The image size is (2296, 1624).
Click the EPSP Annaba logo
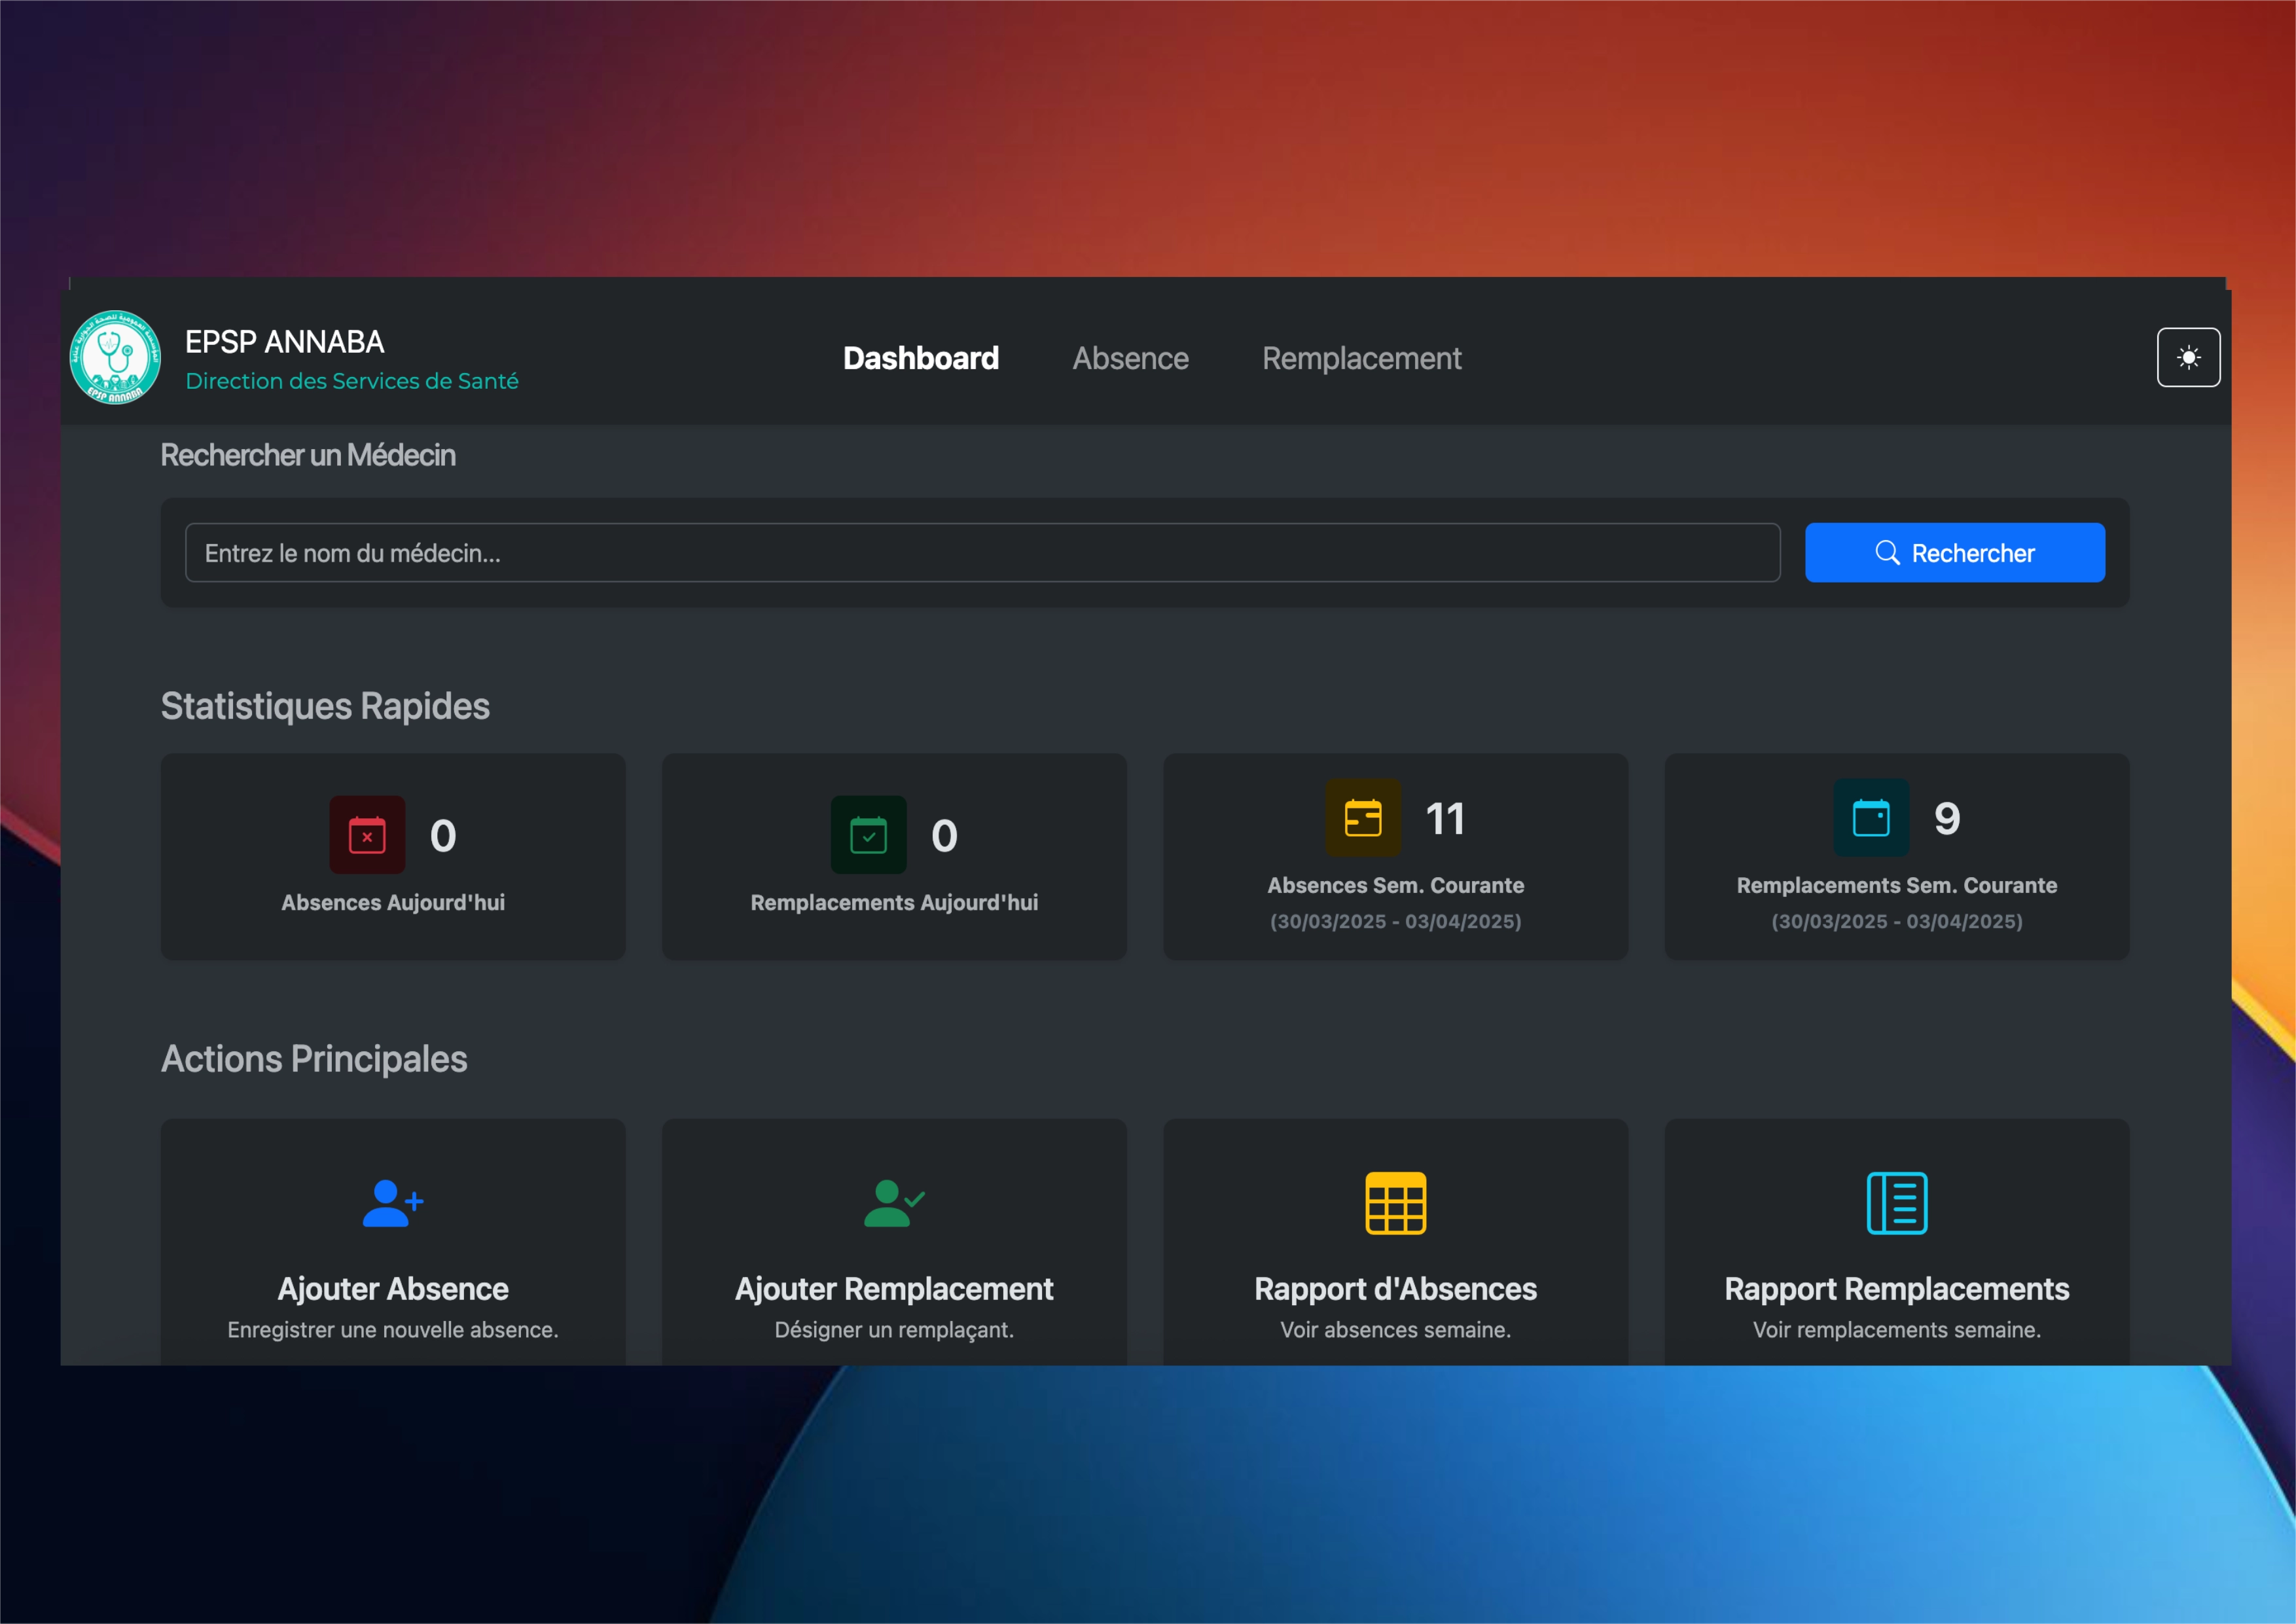pyautogui.click(x=115, y=357)
